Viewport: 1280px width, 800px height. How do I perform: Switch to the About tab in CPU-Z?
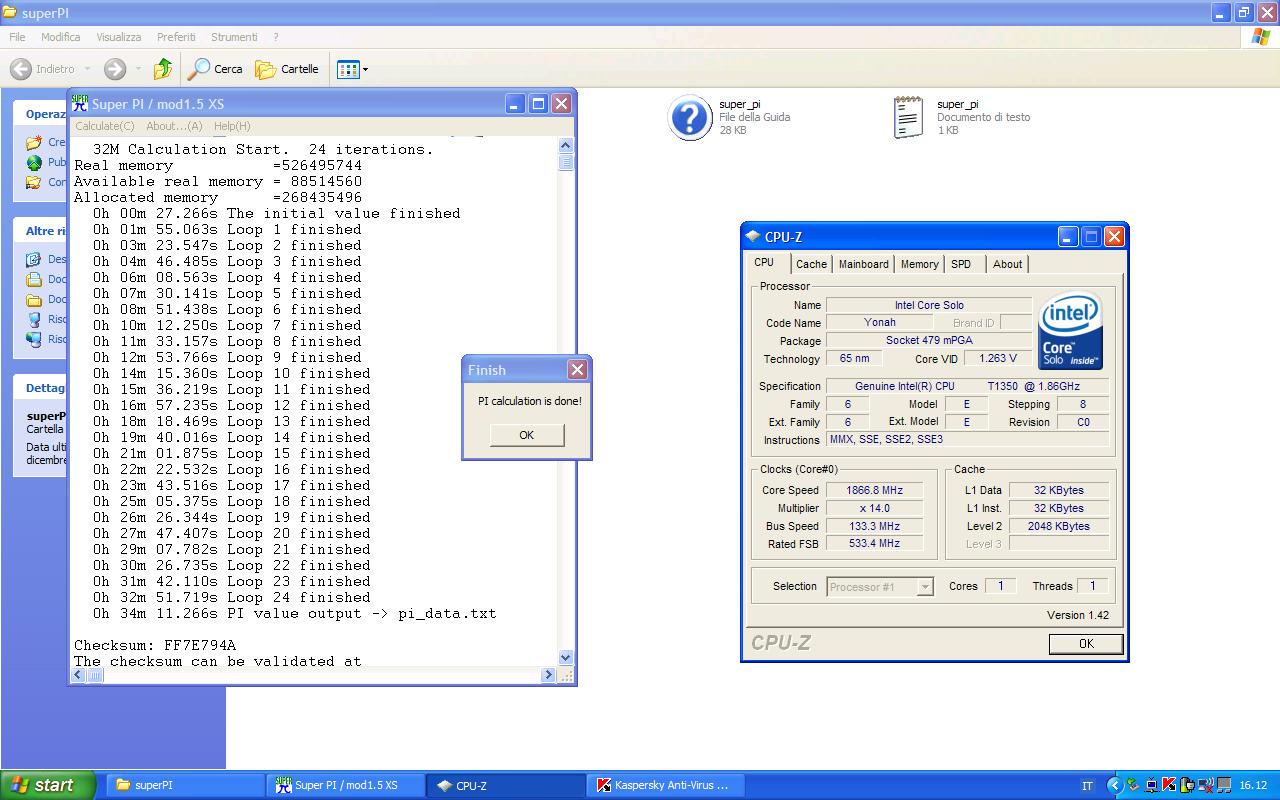(x=1007, y=264)
